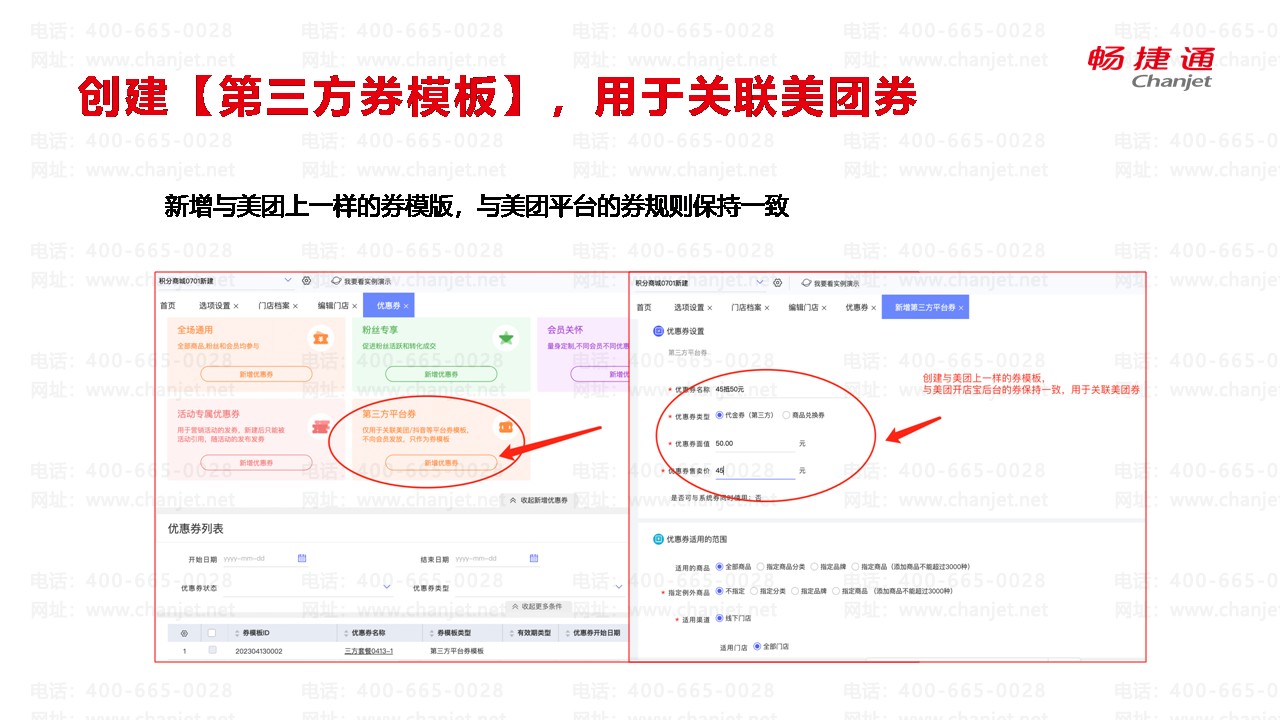This screenshot has height=720, width=1280.
Task: Switch to the 首页 tab in the coupon-list screenshot
Action: [x=167, y=306]
